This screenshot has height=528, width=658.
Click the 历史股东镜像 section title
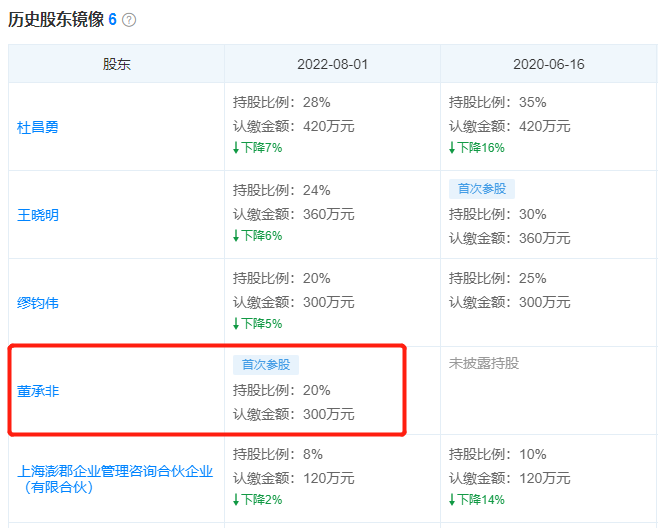click(x=56, y=20)
